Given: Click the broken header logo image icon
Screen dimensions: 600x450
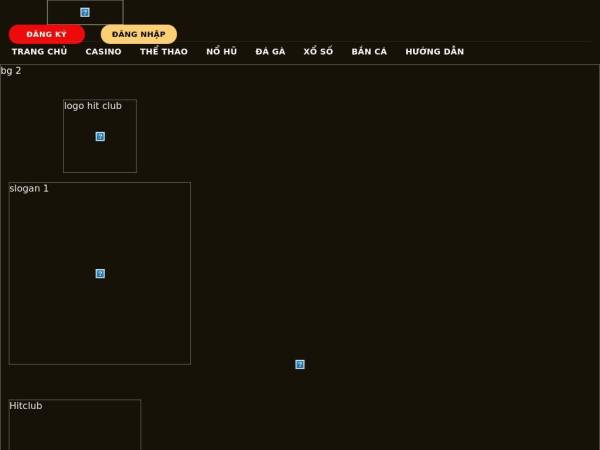Looking at the screenshot, I should (x=85, y=12).
